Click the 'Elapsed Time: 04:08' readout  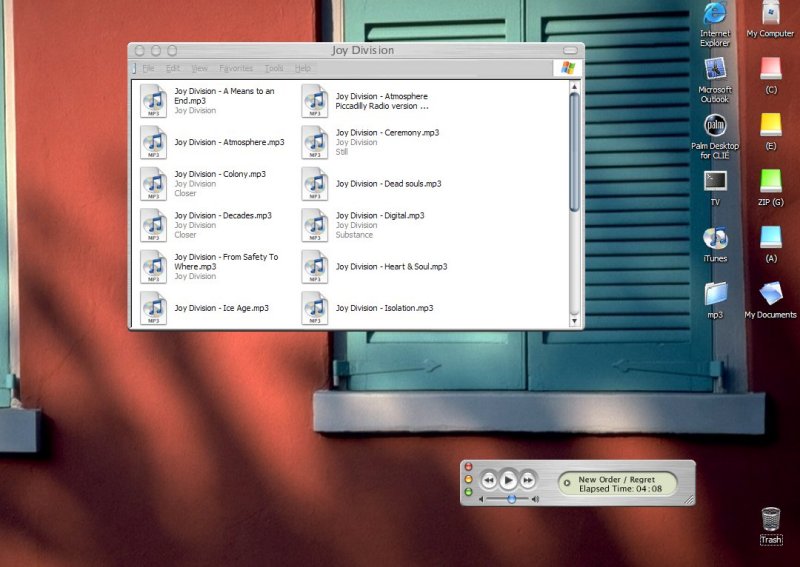point(620,489)
